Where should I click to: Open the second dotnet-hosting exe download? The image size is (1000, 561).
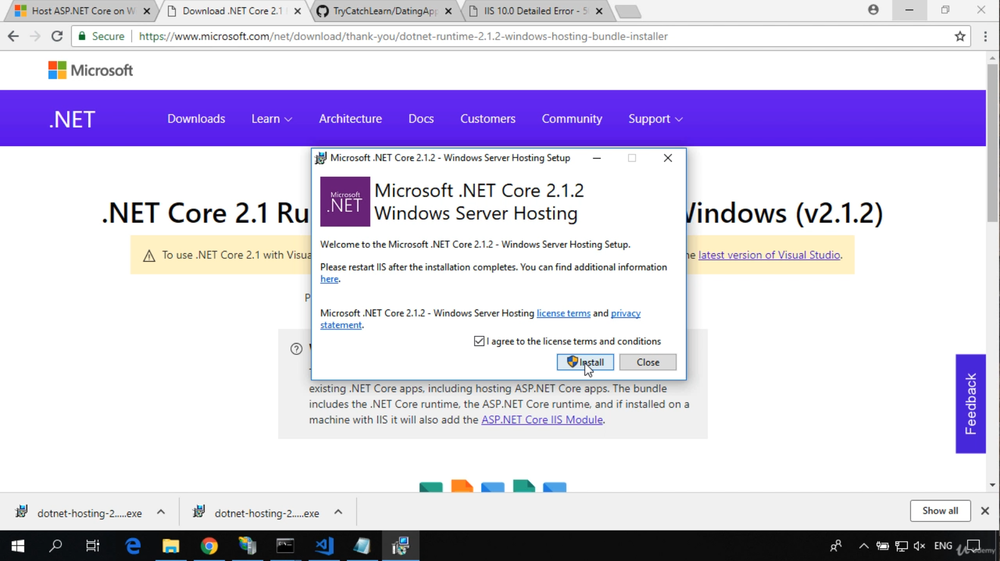coord(257,513)
